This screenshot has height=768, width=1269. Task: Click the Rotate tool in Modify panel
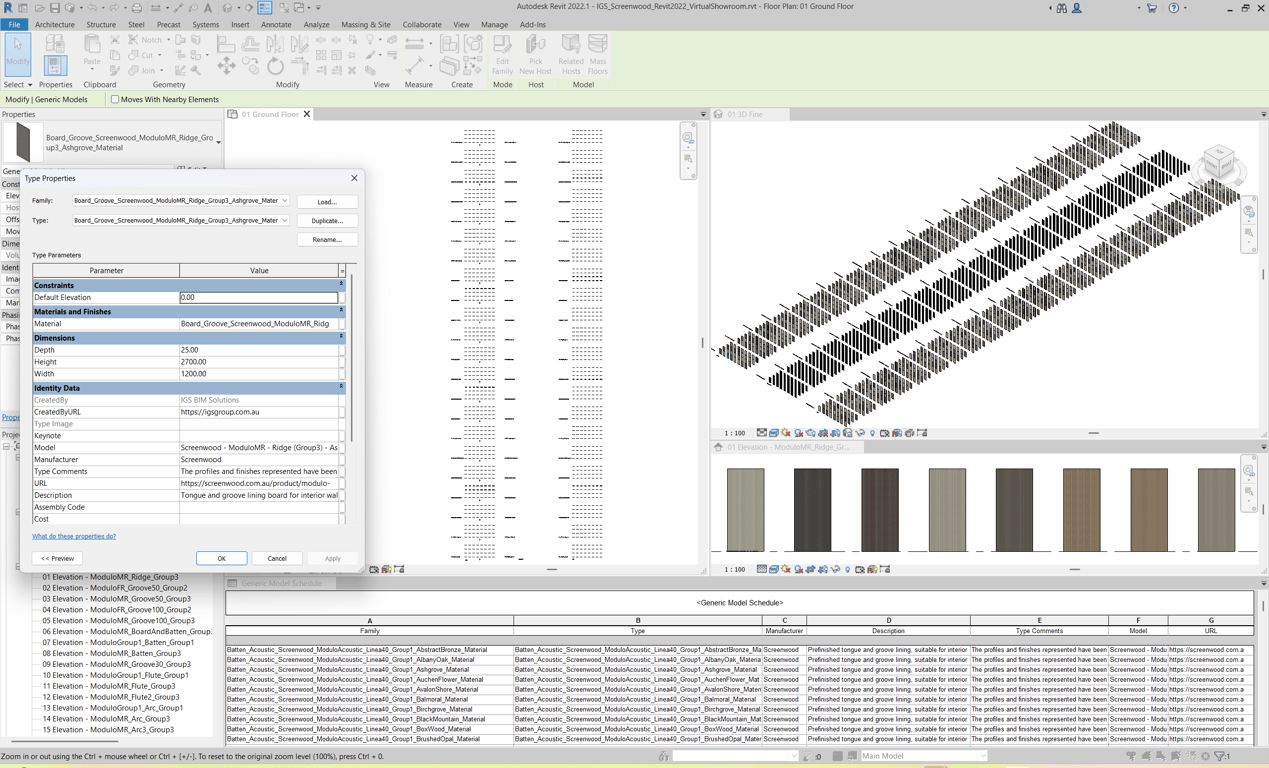275,67
